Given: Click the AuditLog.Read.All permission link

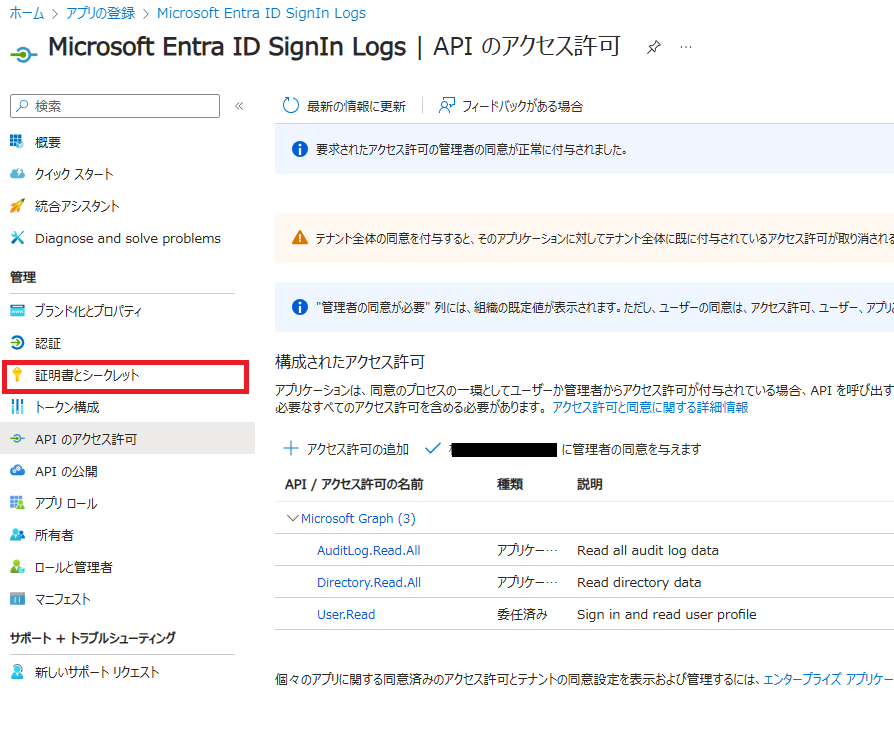Looking at the screenshot, I should click(368, 551).
